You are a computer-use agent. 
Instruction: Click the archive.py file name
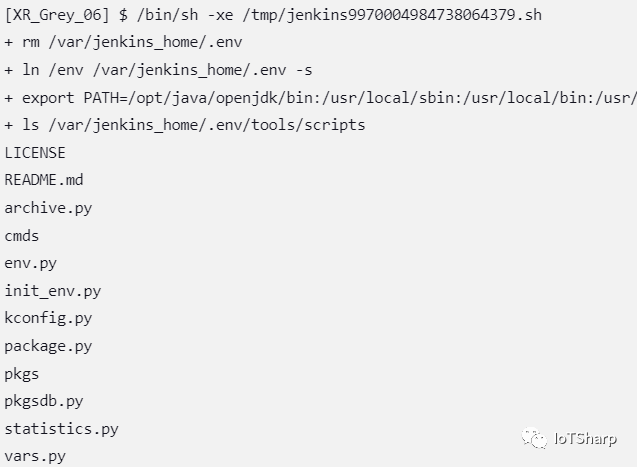(47, 208)
